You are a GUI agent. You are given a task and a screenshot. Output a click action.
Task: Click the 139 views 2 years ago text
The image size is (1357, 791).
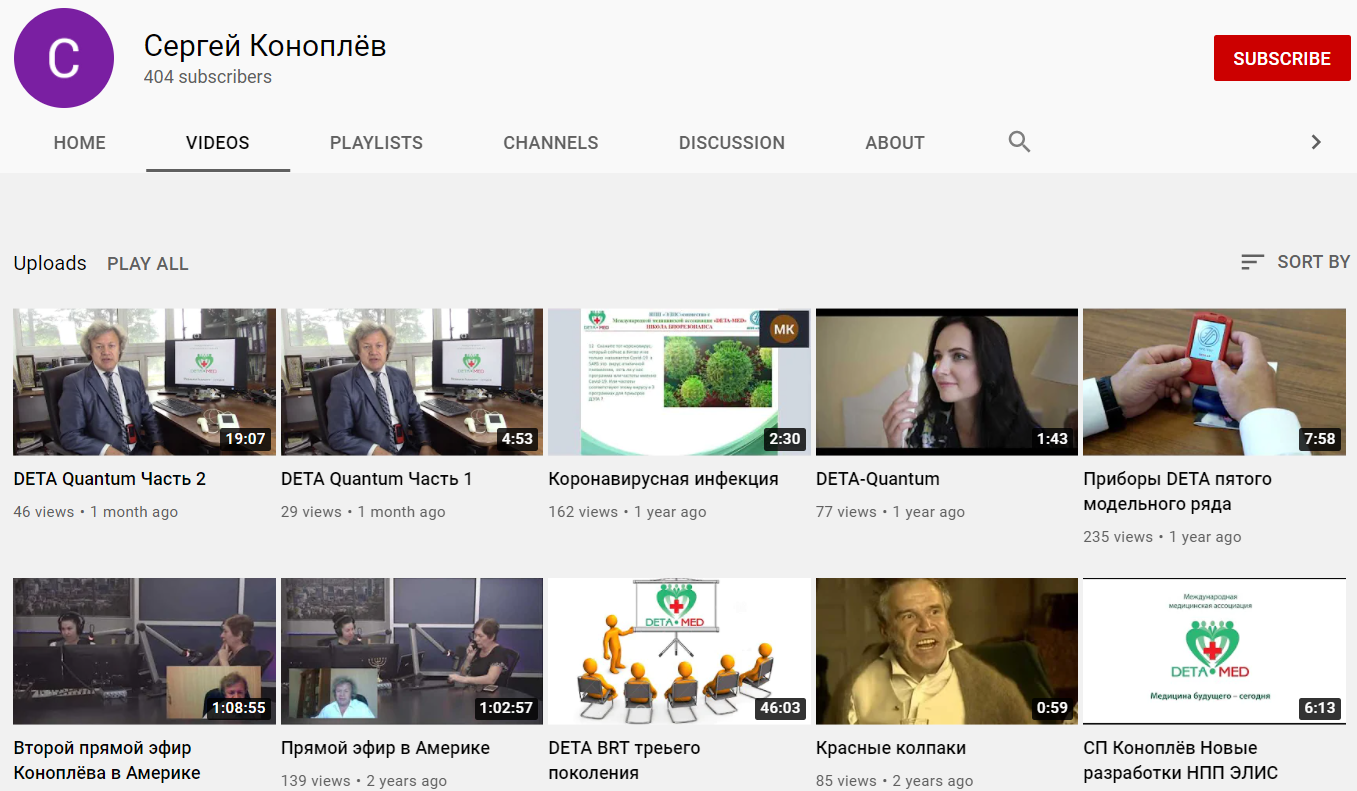pos(364,781)
